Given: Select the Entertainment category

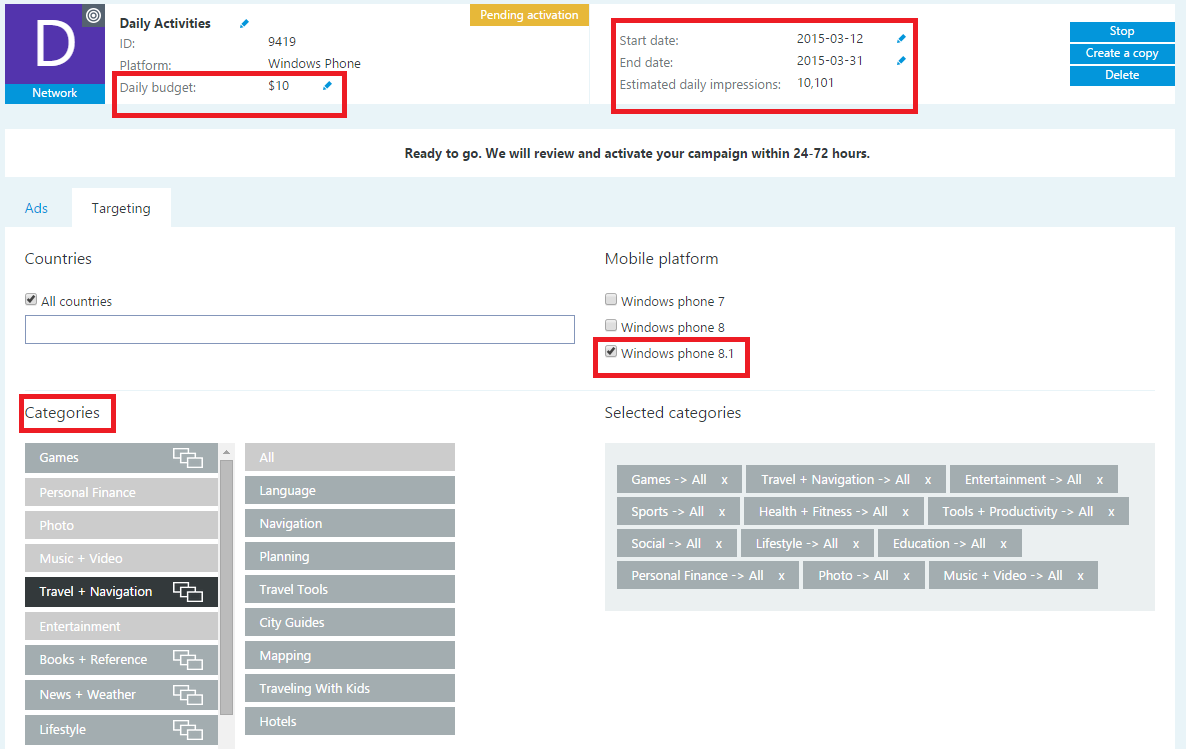Looking at the screenshot, I should [x=121, y=626].
